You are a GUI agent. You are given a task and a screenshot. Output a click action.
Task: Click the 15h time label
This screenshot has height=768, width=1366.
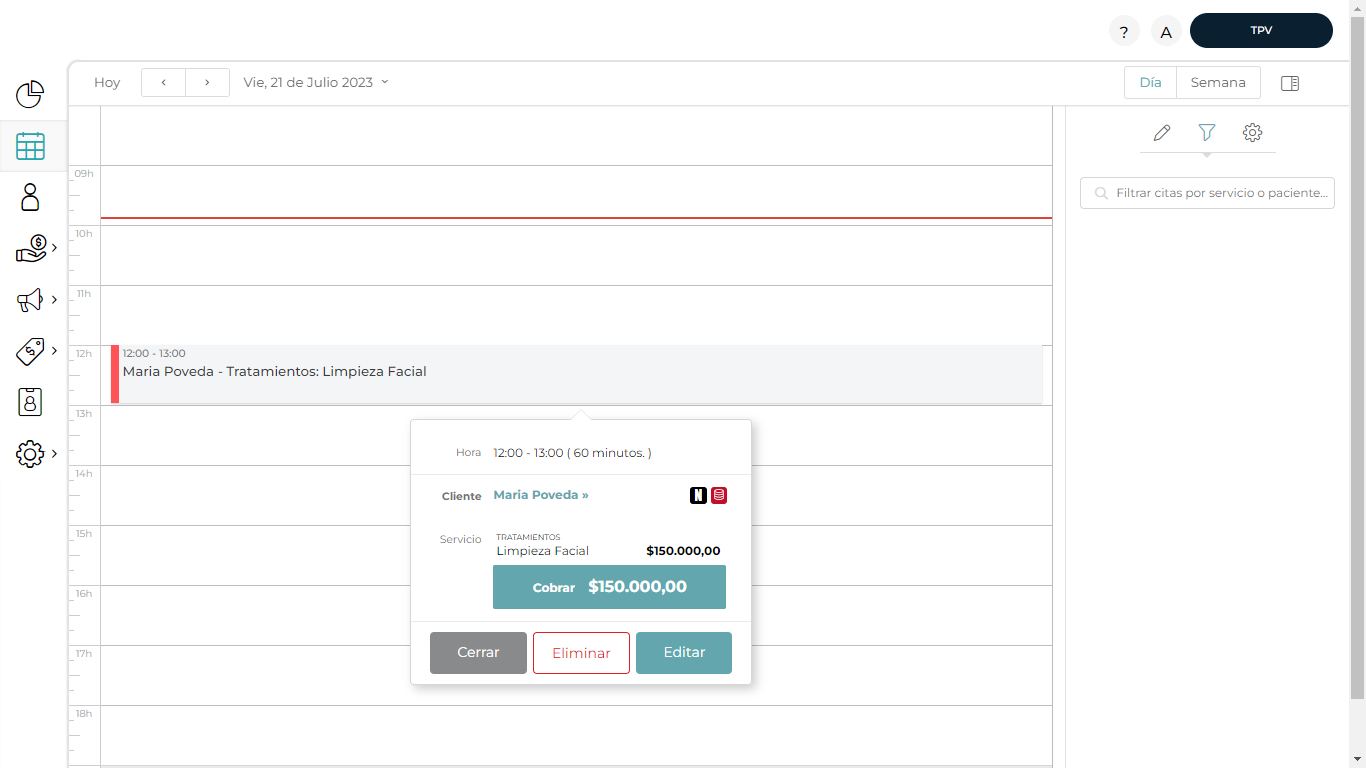click(83, 534)
